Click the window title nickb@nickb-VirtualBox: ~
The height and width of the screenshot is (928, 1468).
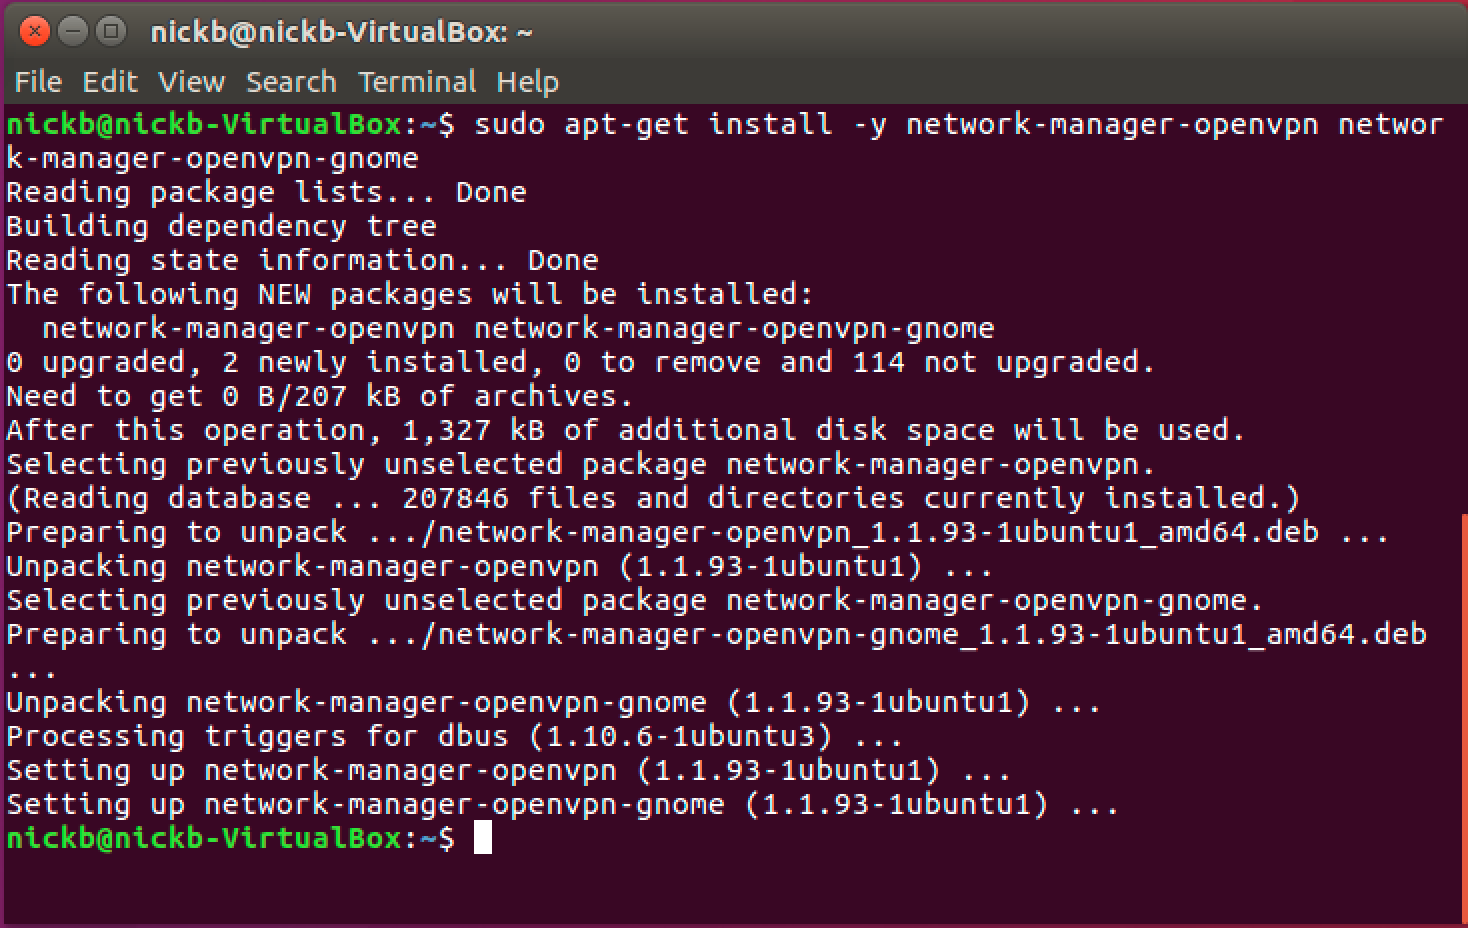tap(341, 32)
